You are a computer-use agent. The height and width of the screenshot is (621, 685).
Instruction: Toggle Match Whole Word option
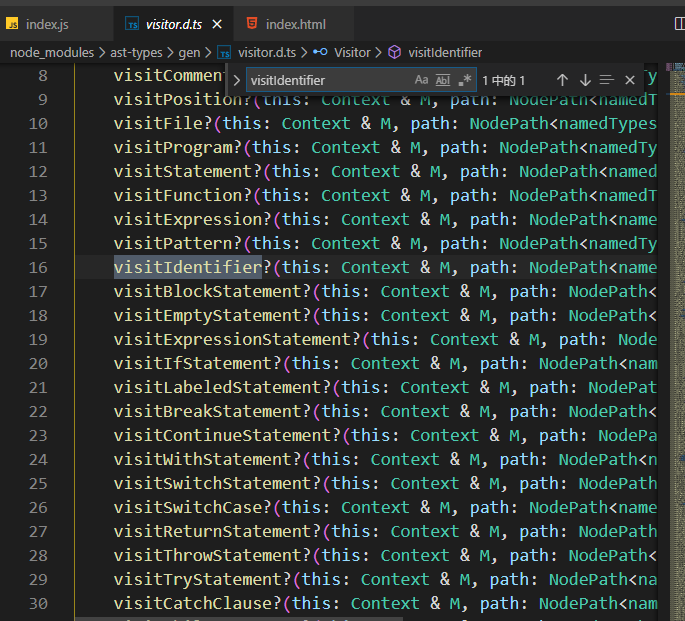[443, 80]
